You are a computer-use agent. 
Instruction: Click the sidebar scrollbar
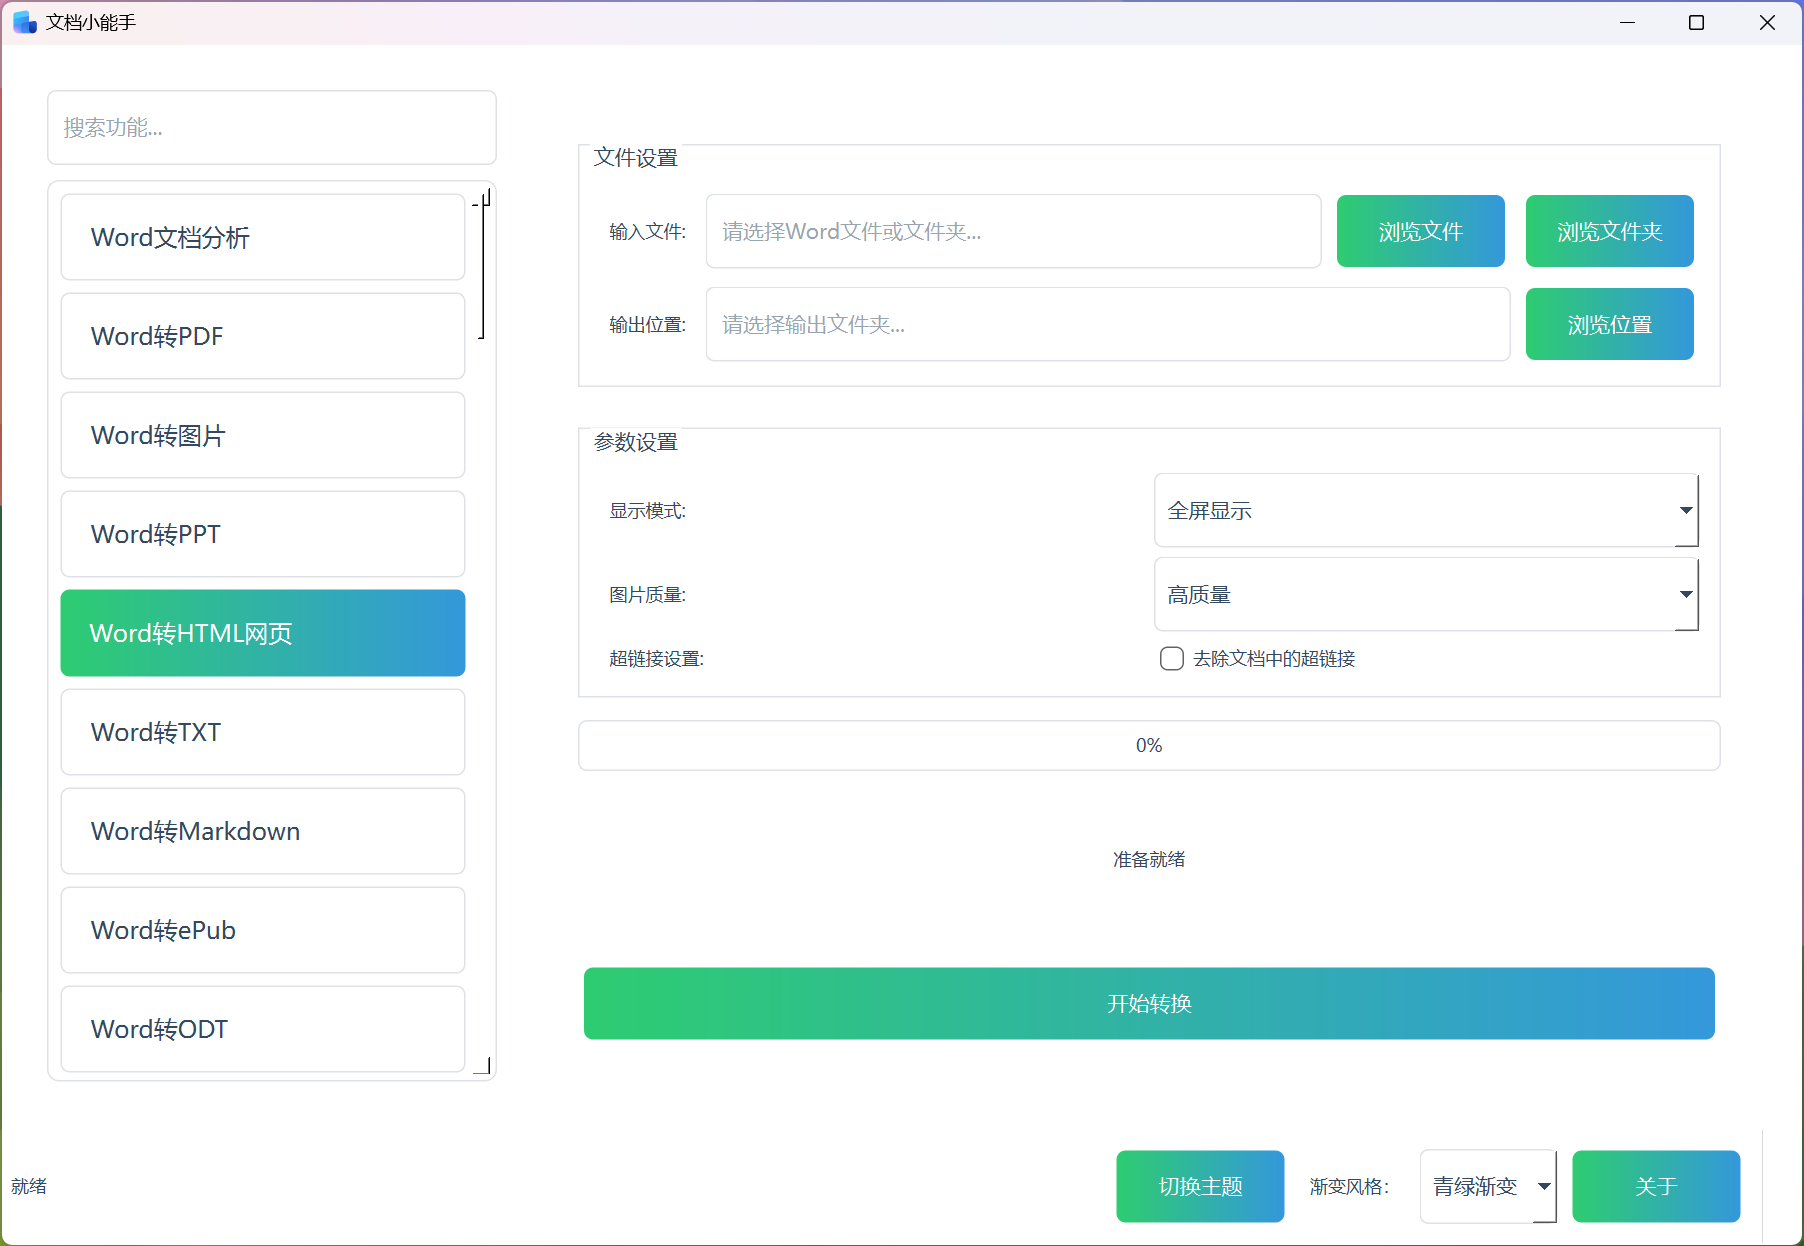coord(482,265)
